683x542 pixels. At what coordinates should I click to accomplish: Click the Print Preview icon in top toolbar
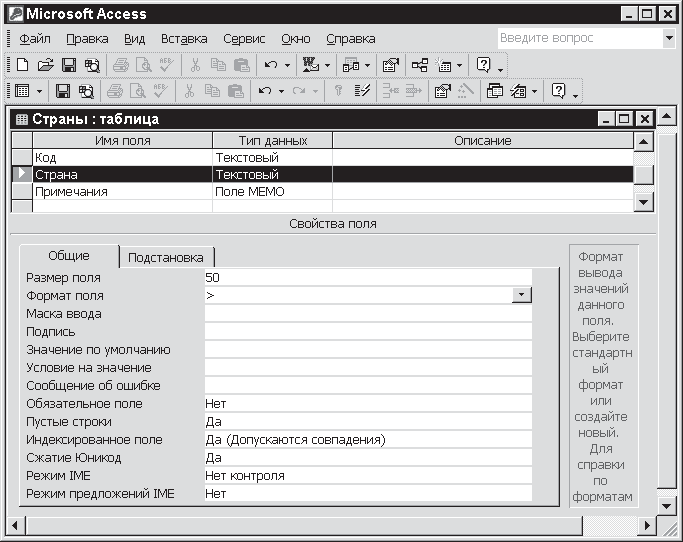[143, 65]
